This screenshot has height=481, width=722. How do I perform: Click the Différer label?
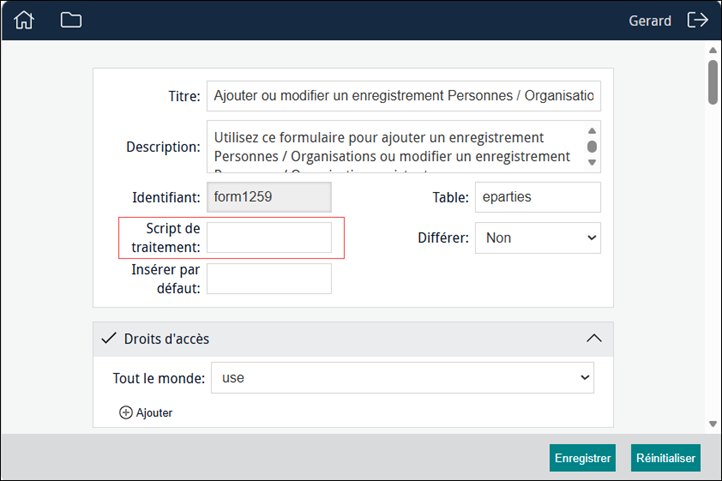point(443,238)
